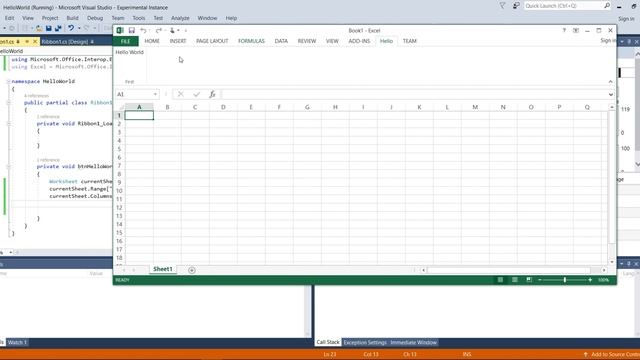
Task: Open PAGE LAYOUT ribbon tab
Action: click(x=212, y=41)
